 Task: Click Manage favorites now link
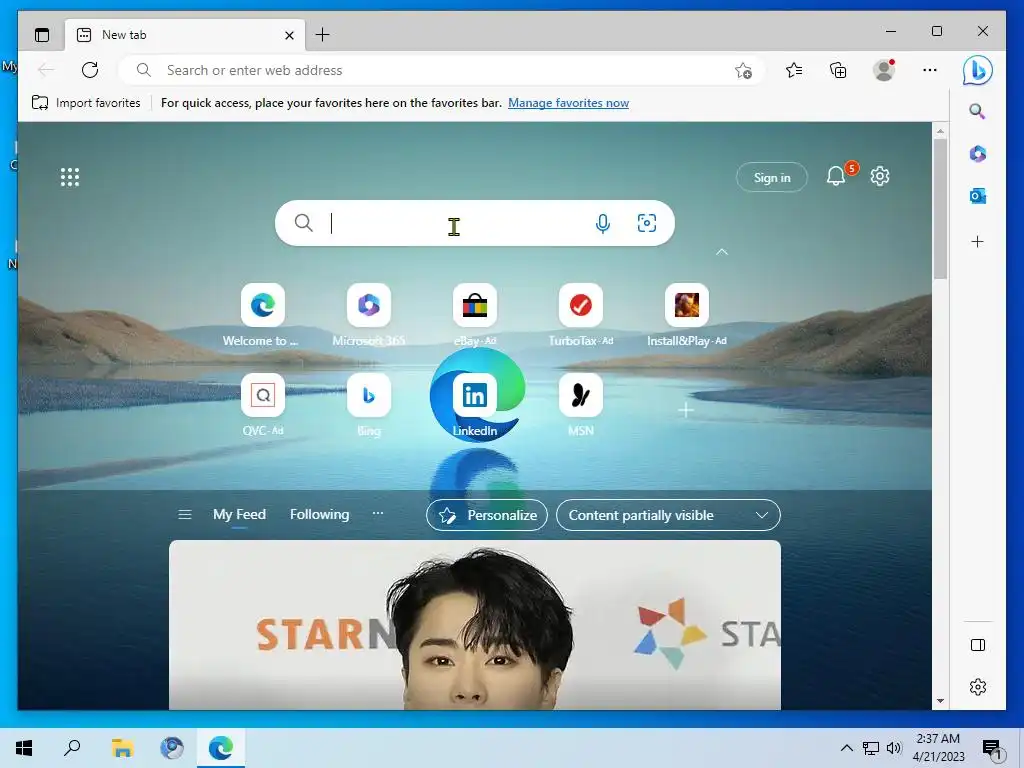click(x=568, y=103)
